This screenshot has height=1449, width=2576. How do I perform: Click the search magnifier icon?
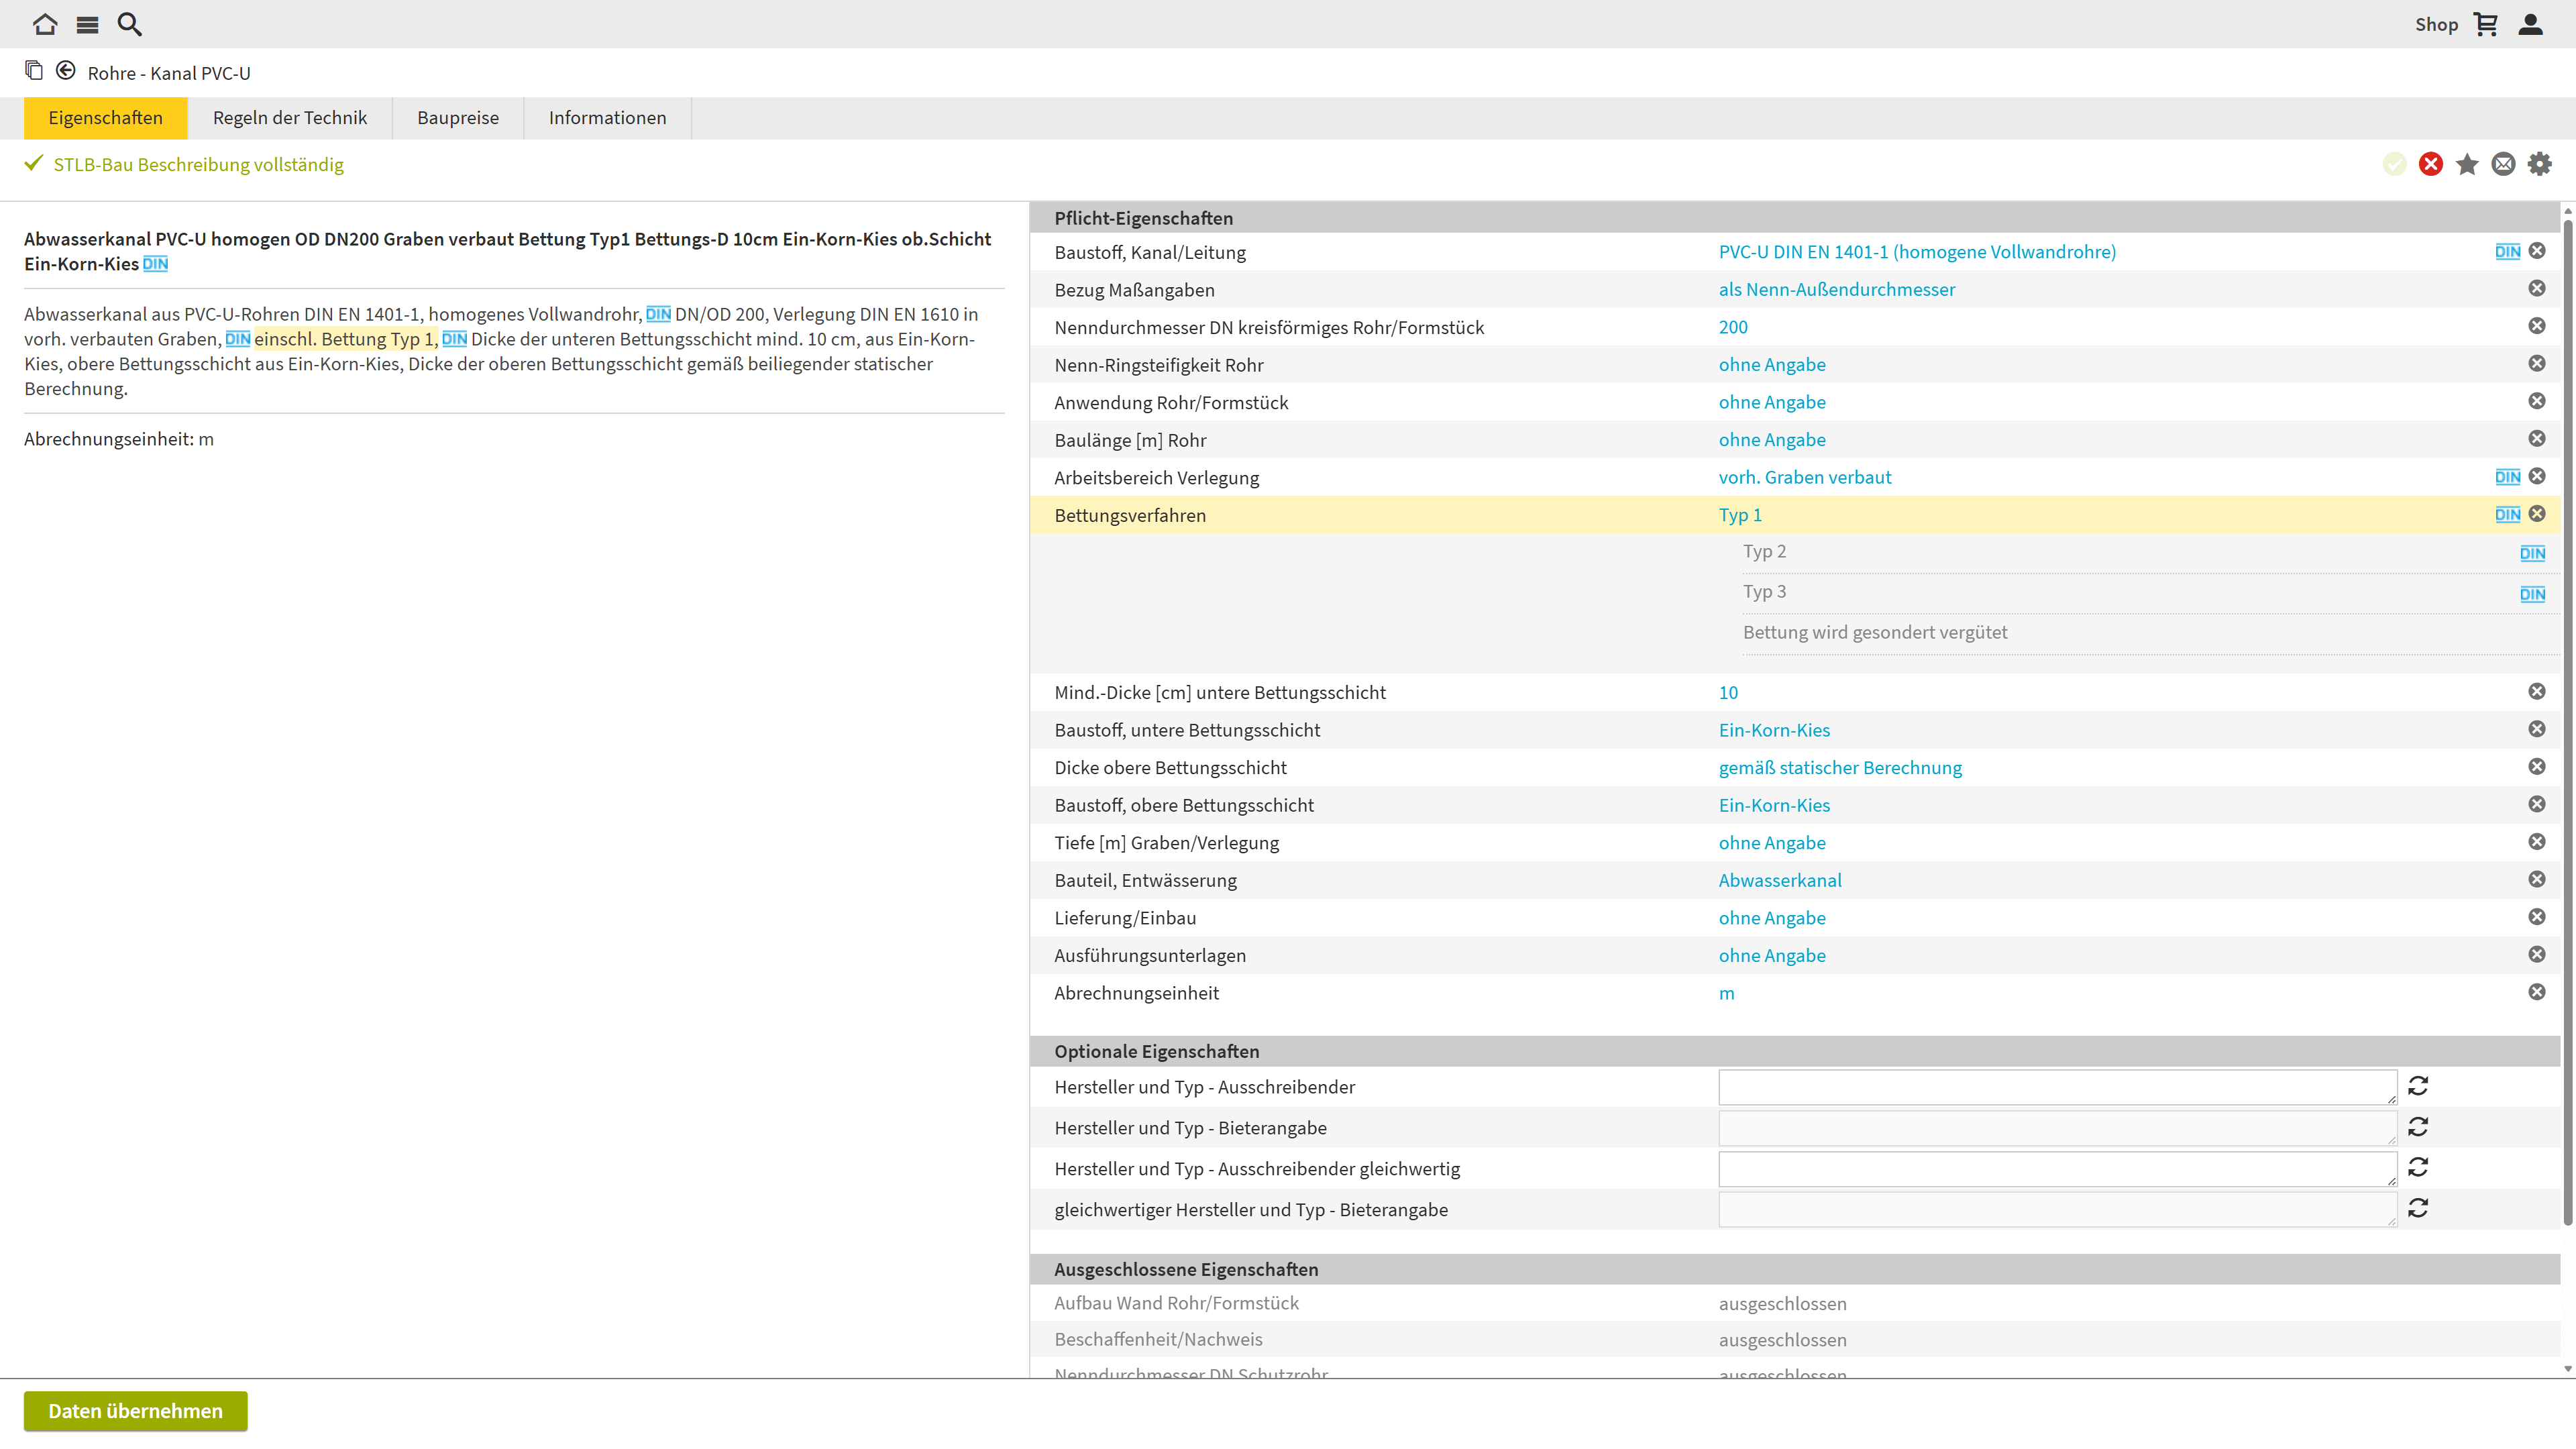click(x=129, y=24)
